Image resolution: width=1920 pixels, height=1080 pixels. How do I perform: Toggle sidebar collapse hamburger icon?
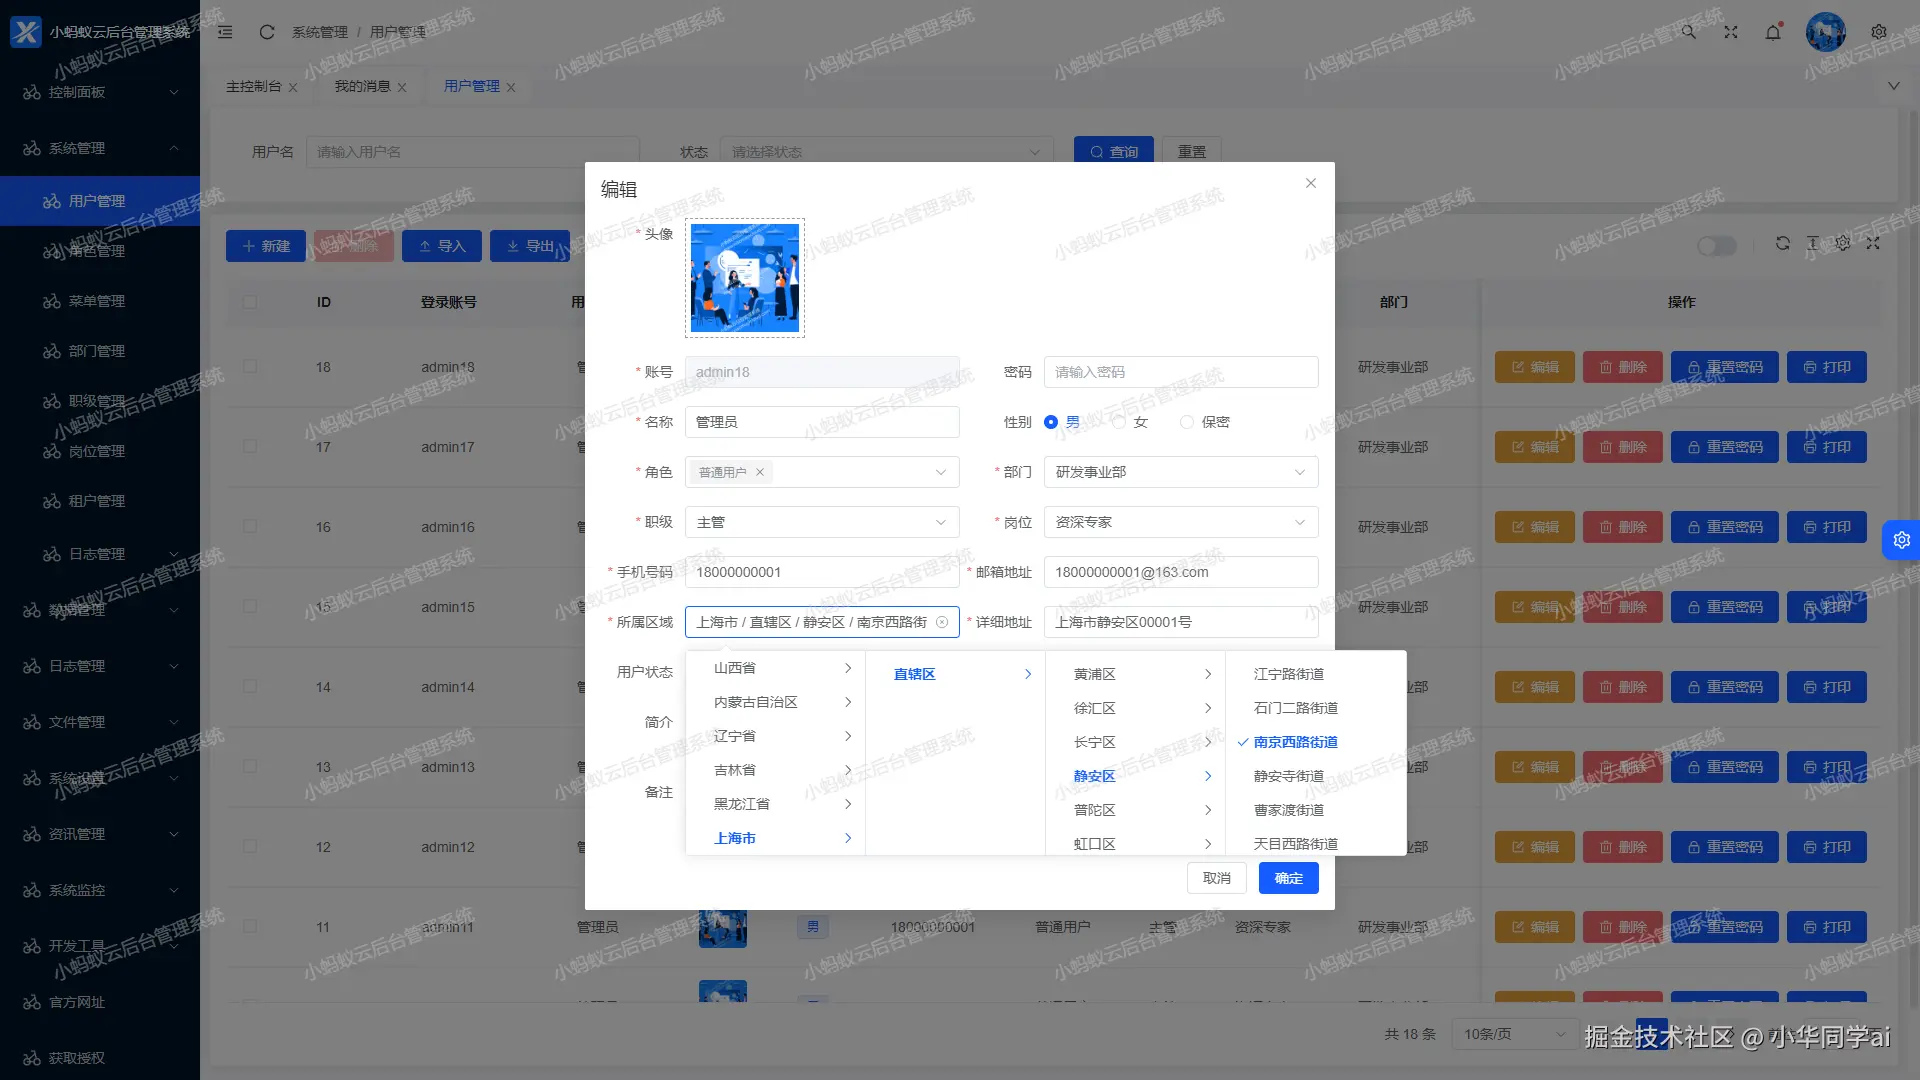(x=226, y=32)
